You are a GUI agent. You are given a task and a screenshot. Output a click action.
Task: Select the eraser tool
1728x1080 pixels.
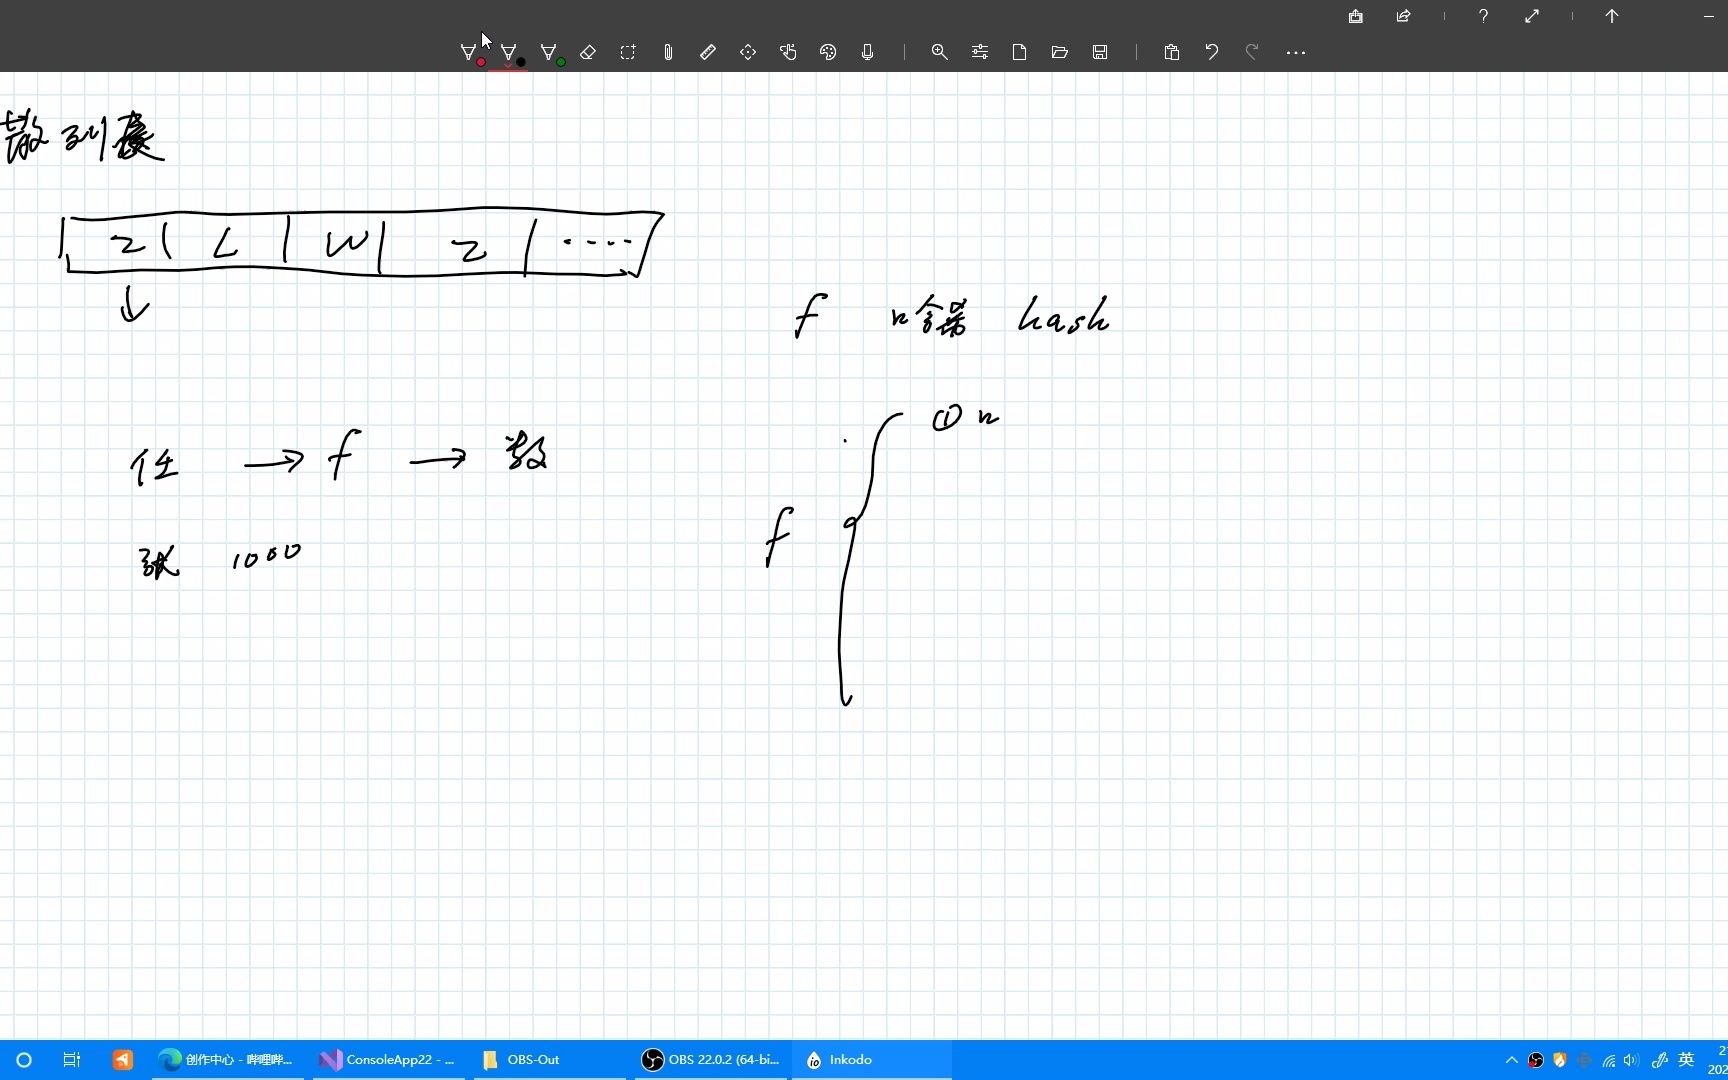coord(588,52)
